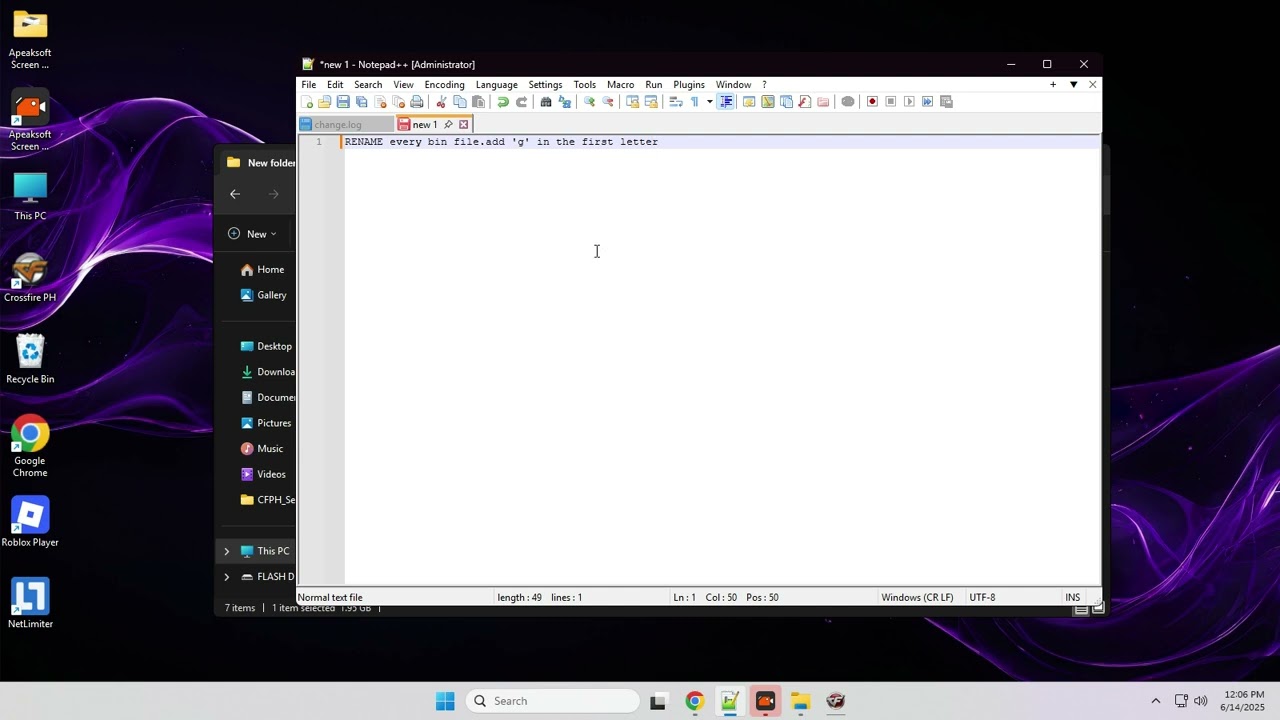Click the Folder as Workspace icon
This screenshot has width=1280, height=720.
[x=822, y=102]
